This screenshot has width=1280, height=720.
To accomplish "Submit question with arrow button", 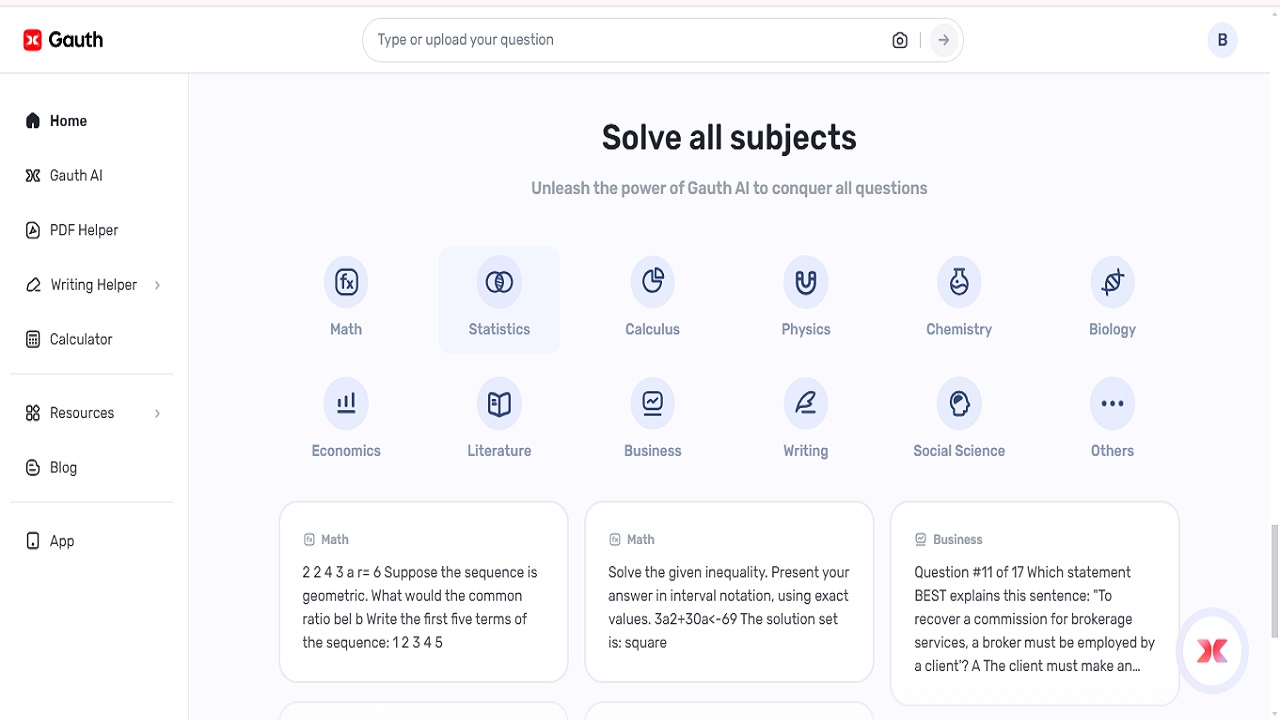I will pyautogui.click(x=943, y=40).
